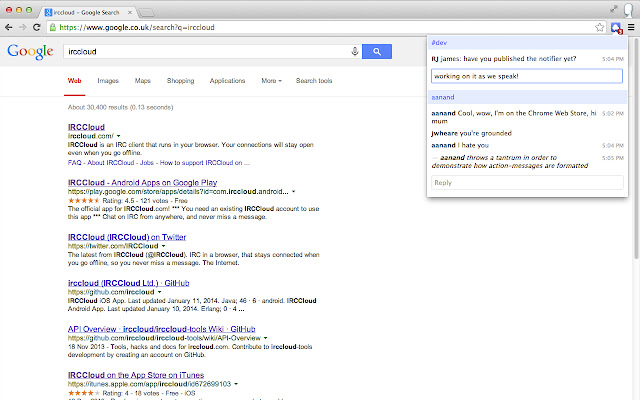Expand the More dropdown
This screenshot has height=400, width=640.
271,81
